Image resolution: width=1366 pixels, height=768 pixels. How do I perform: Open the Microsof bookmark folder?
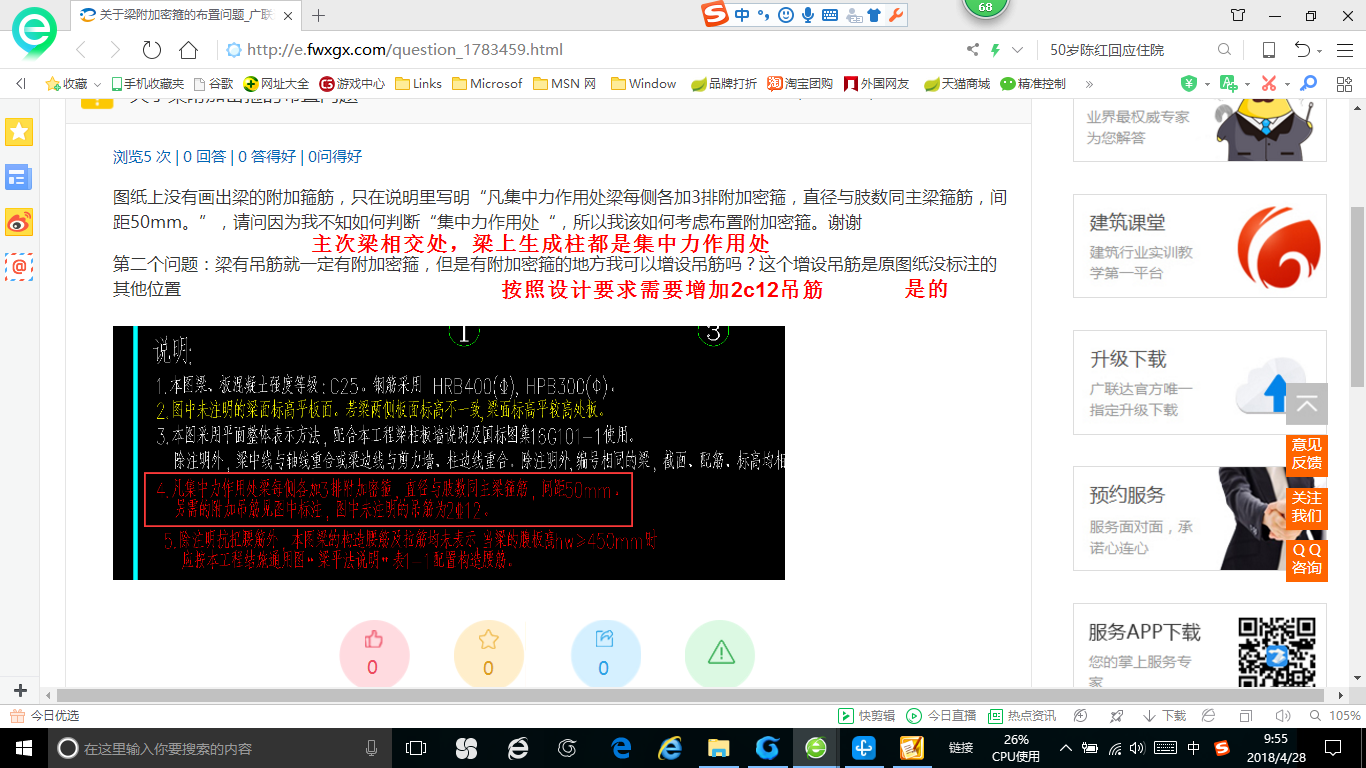point(487,84)
